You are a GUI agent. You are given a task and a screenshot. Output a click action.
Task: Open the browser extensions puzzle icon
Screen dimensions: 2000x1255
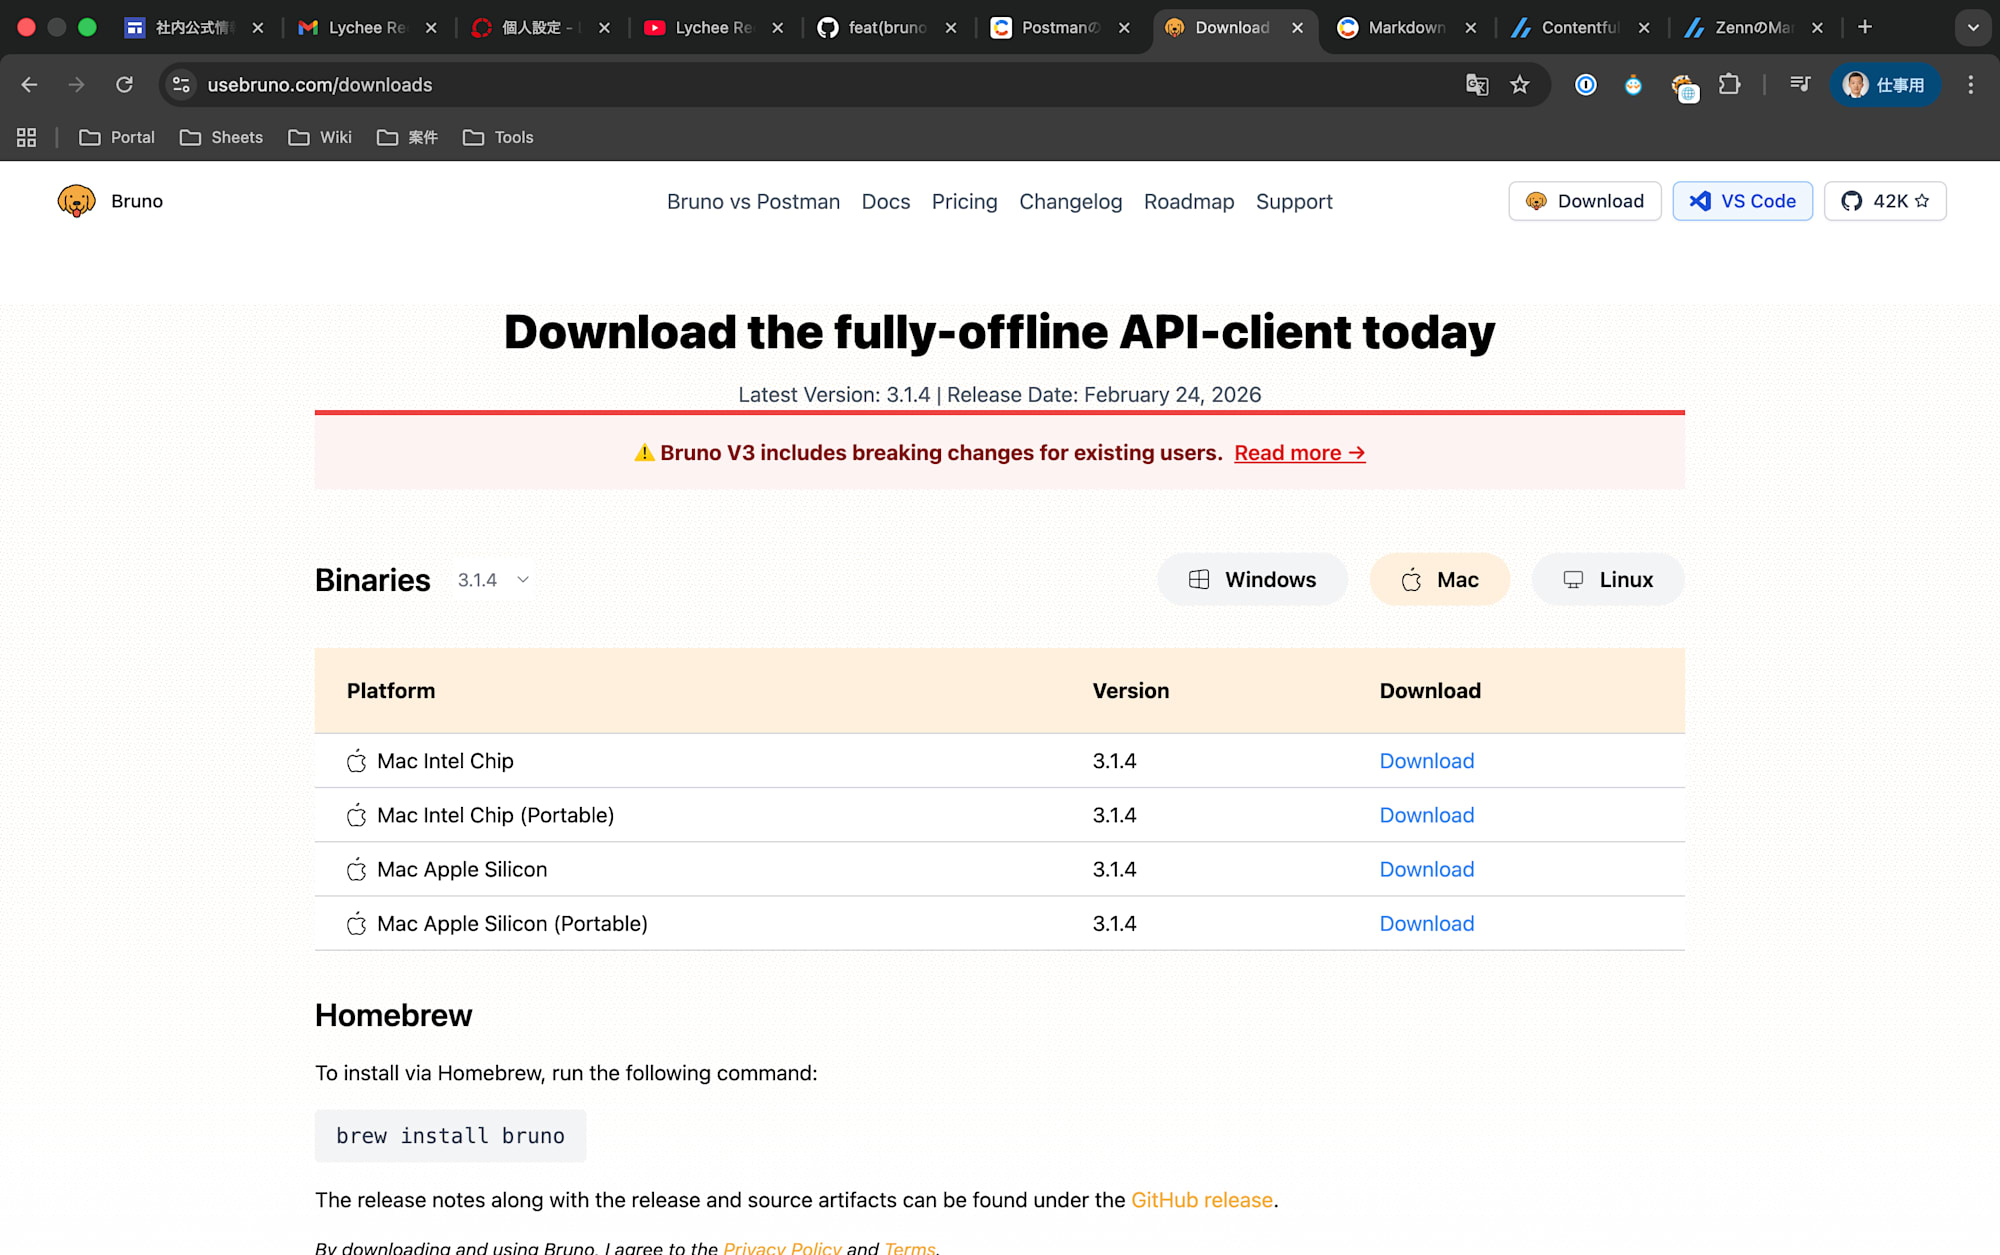coord(1729,85)
